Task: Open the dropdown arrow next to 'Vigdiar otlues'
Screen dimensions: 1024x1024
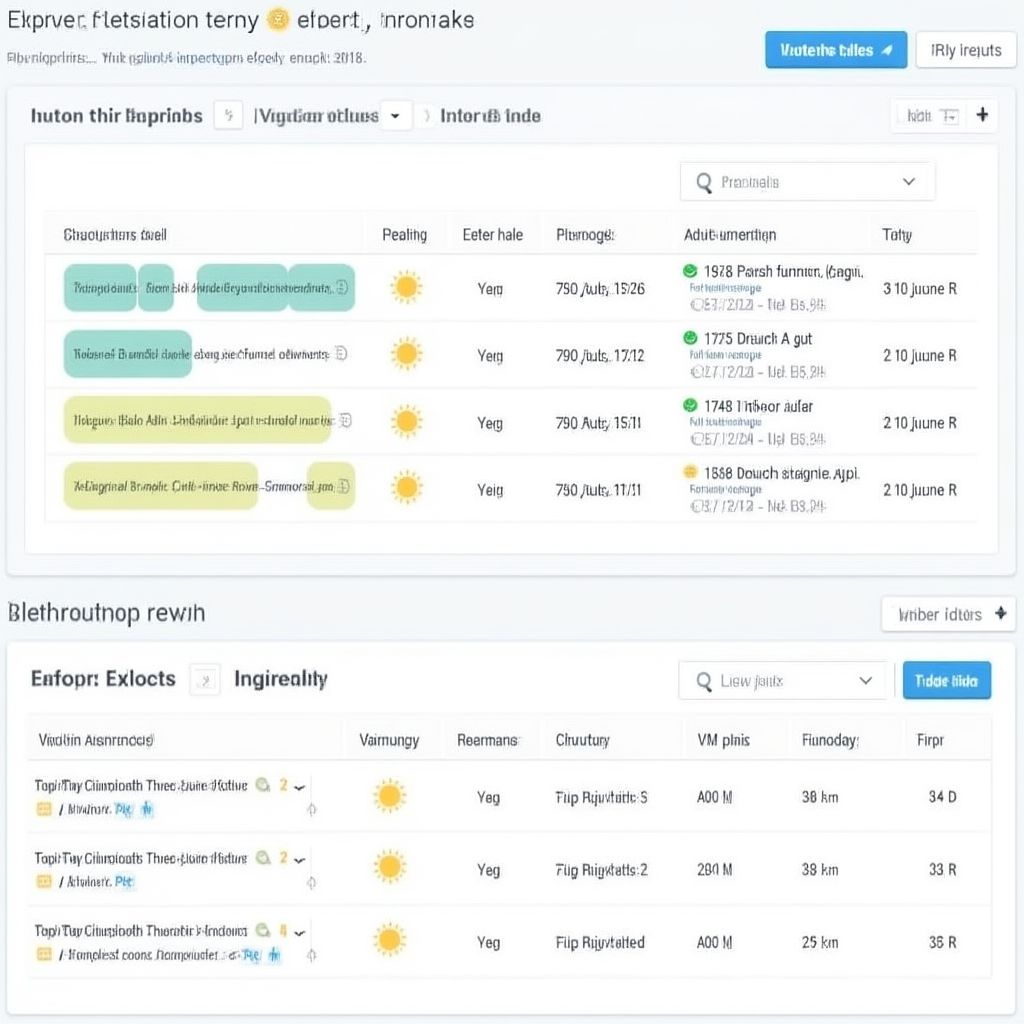Action: pos(396,116)
